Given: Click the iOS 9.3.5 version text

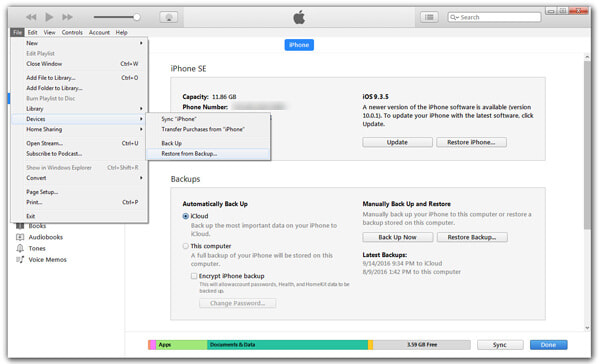Looking at the screenshot, I should [x=375, y=97].
